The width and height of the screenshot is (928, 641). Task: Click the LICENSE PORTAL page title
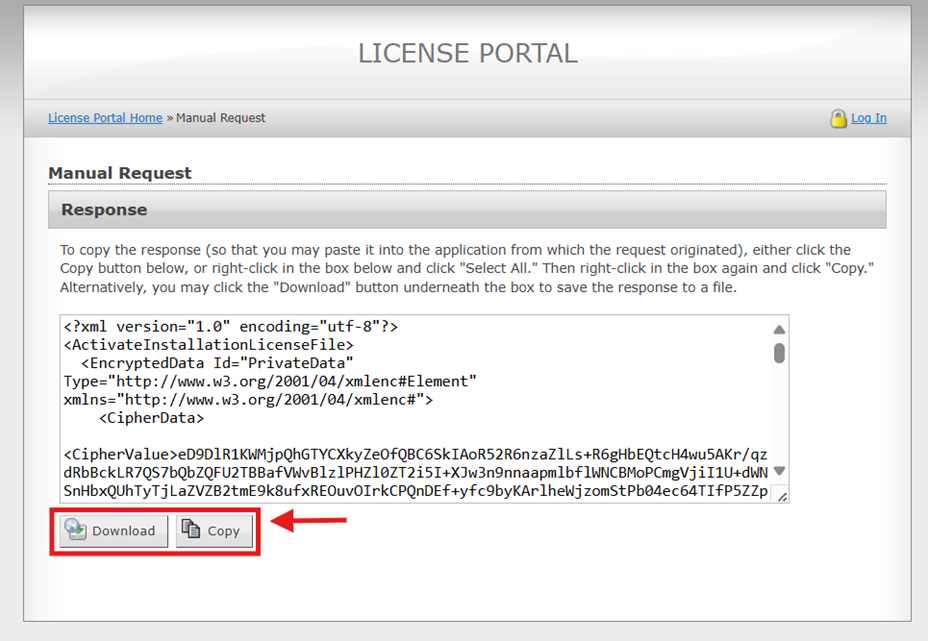click(467, 53)
